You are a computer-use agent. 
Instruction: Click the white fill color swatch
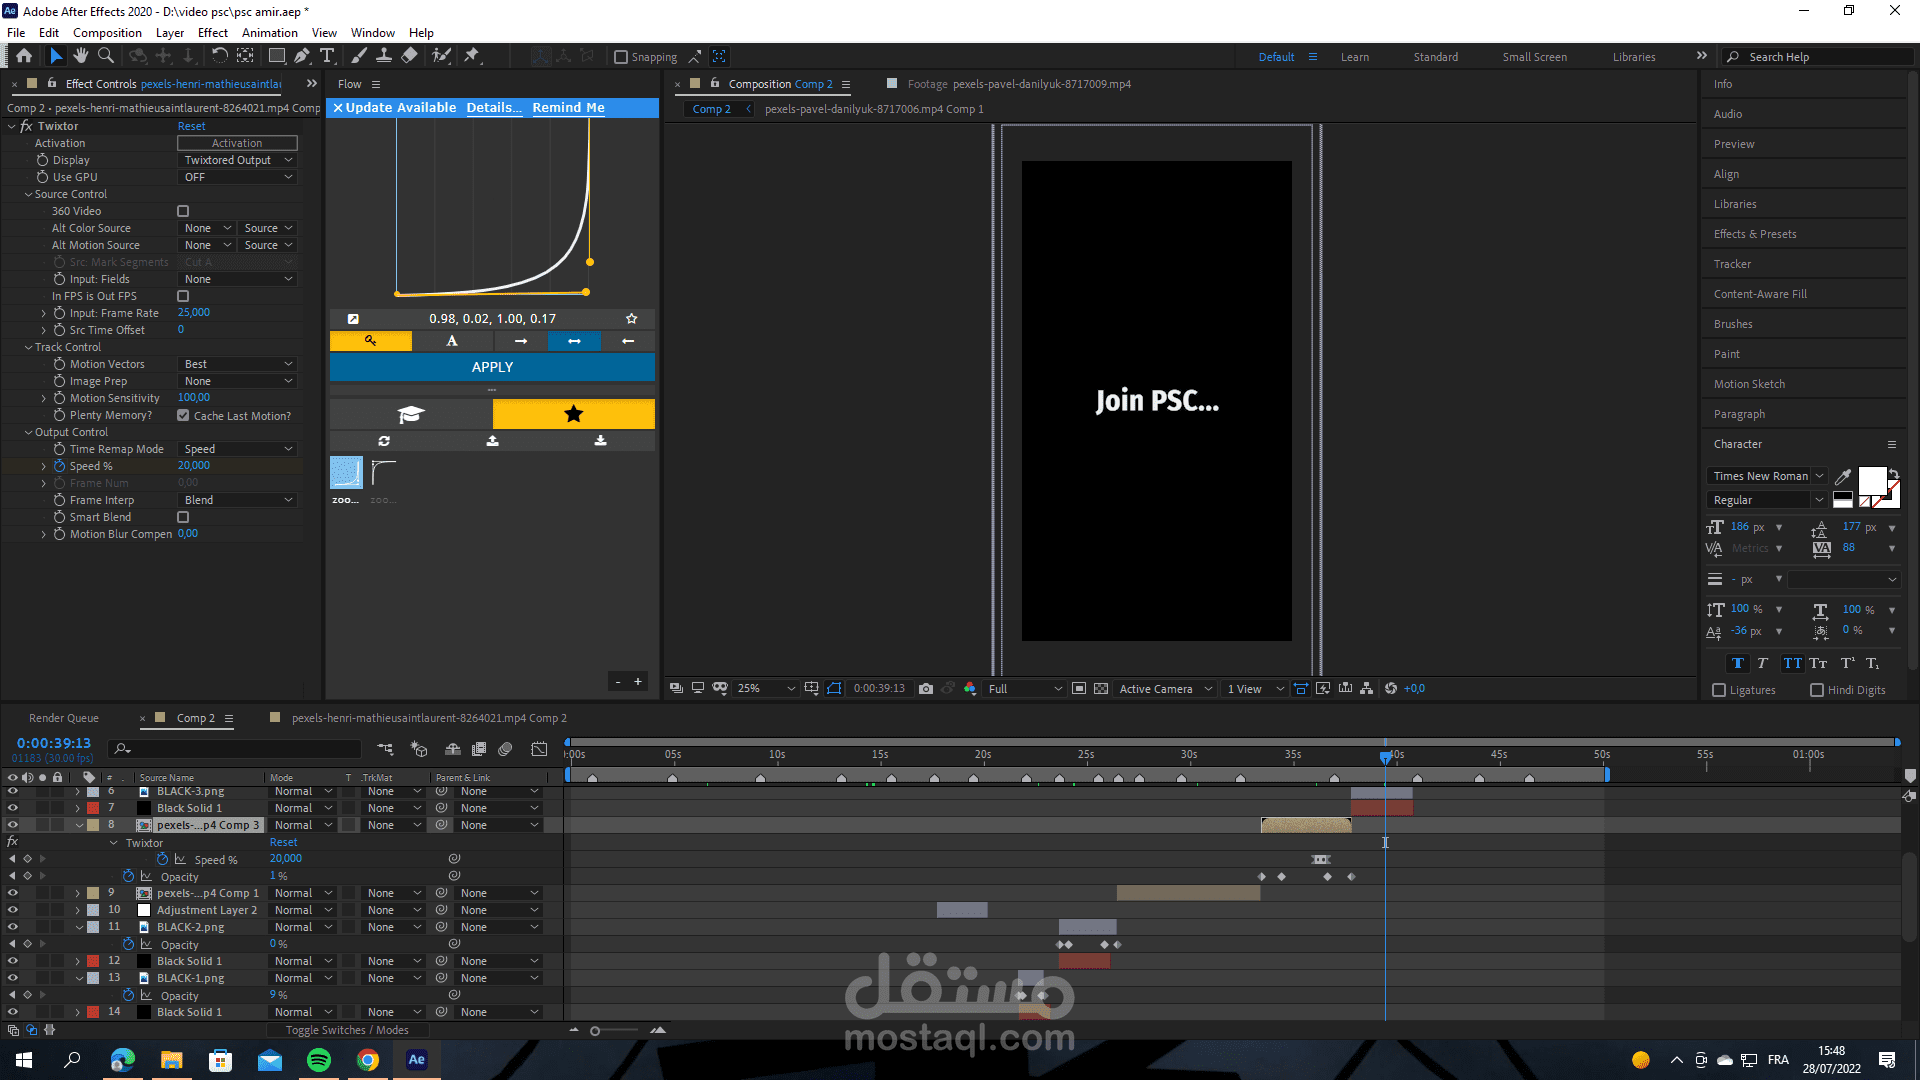click(1870, 480)
